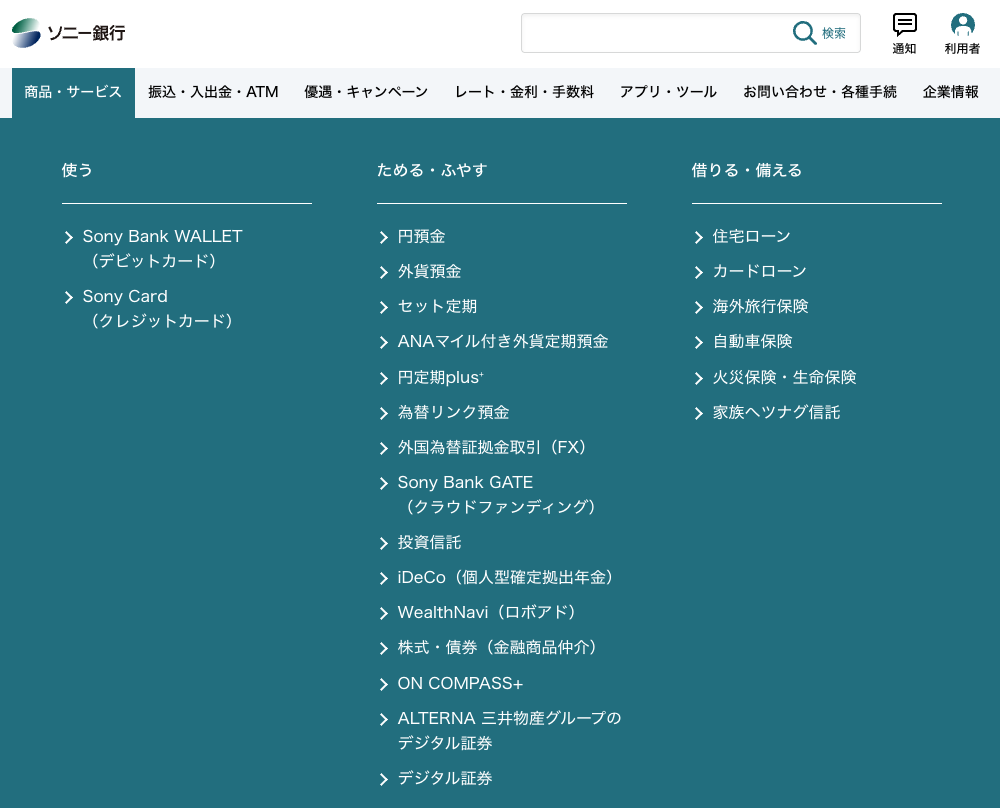Open iDeCo (個人型確定拠出年金) link
This screenshot has height=808, width=1000.
pyautogui.click(x=505, y=577)
